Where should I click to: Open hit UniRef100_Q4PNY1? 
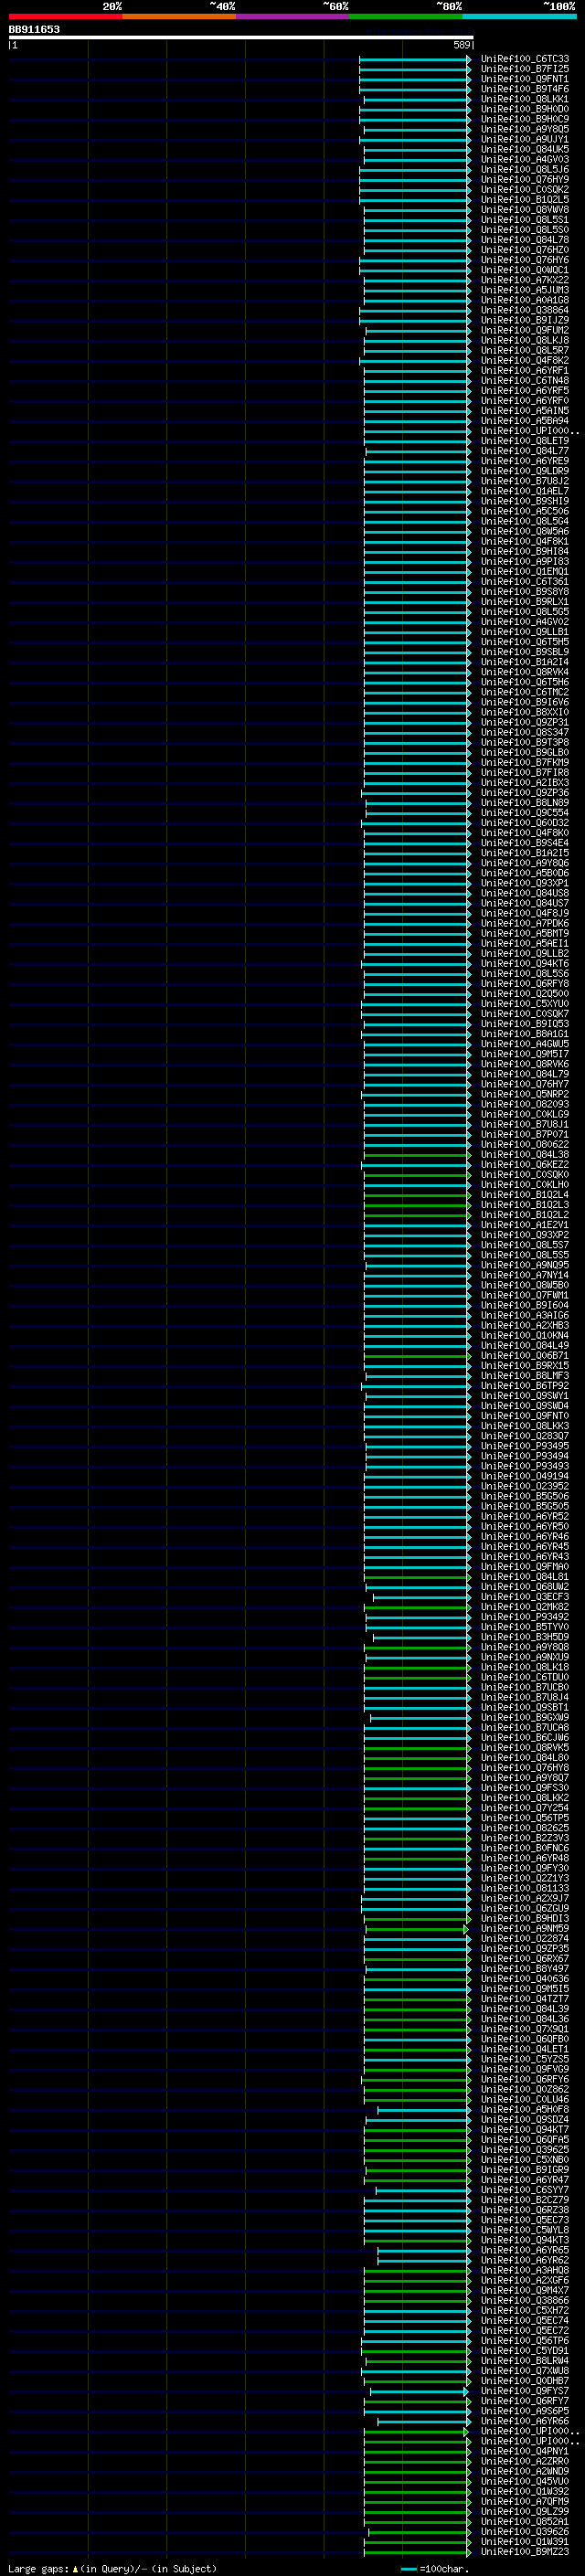(x=525, y=2450)
